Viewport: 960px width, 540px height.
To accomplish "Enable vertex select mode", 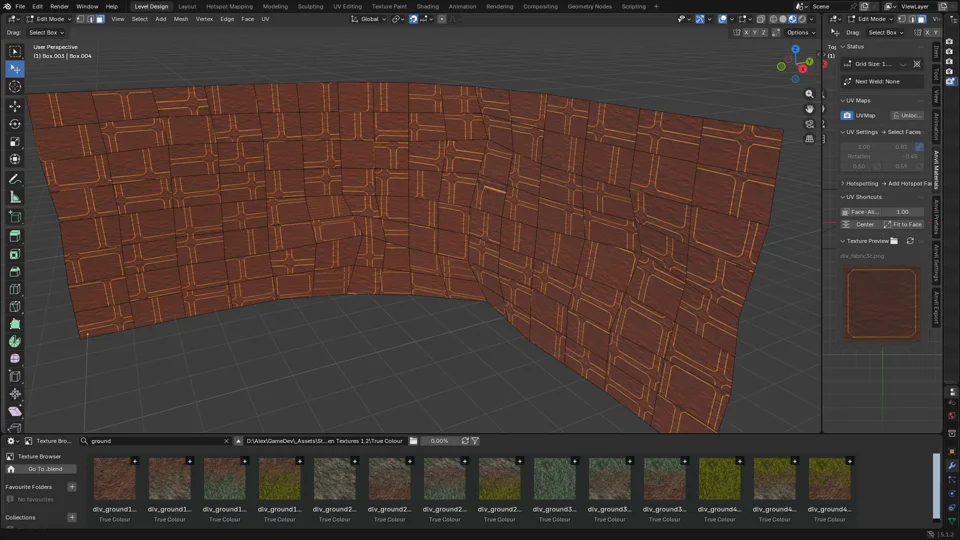I will click(80, 19).
